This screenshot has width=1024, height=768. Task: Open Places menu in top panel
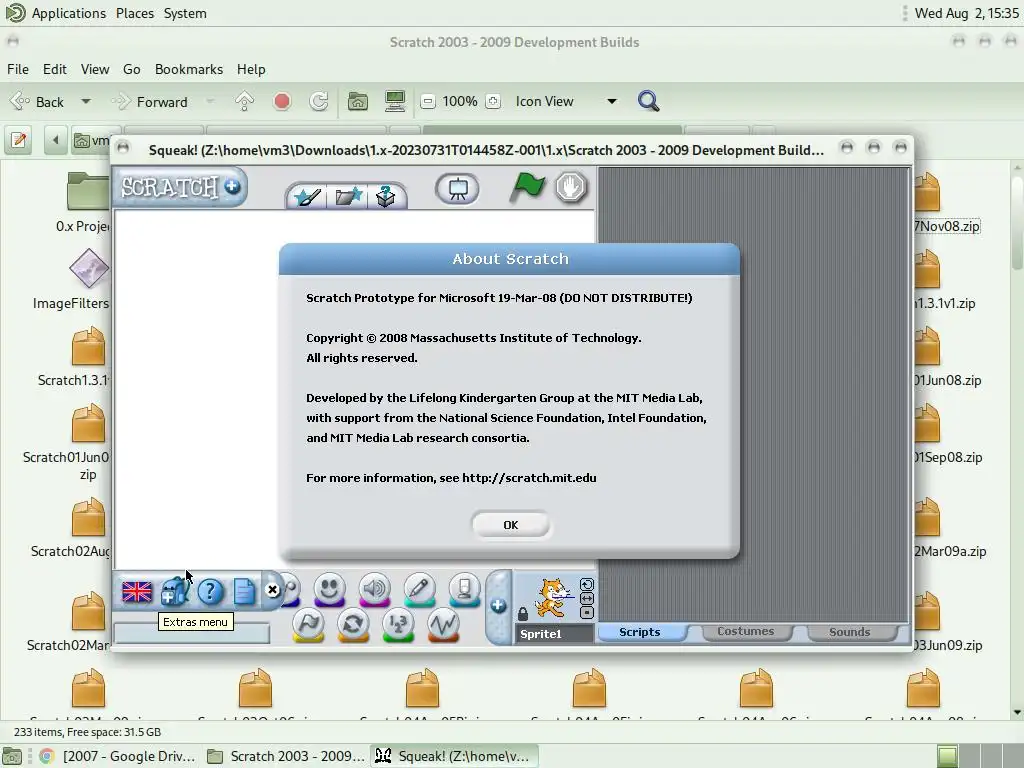135,13
